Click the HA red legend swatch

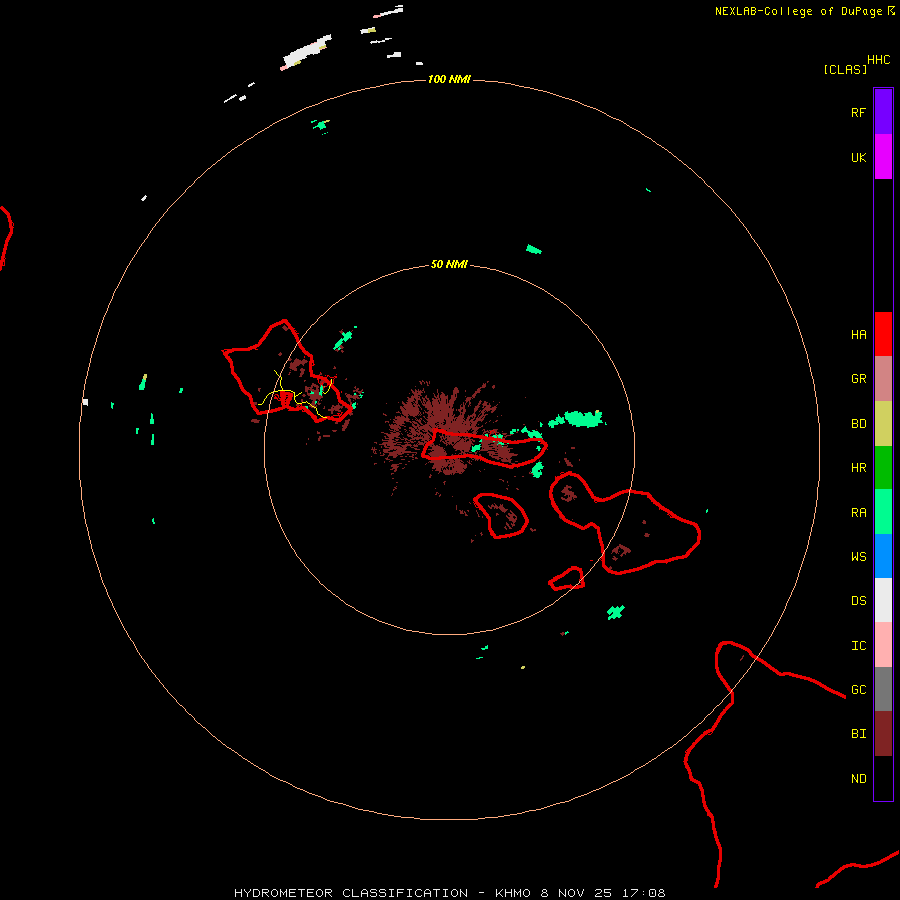pyautogui.click(x=883, y=334)
